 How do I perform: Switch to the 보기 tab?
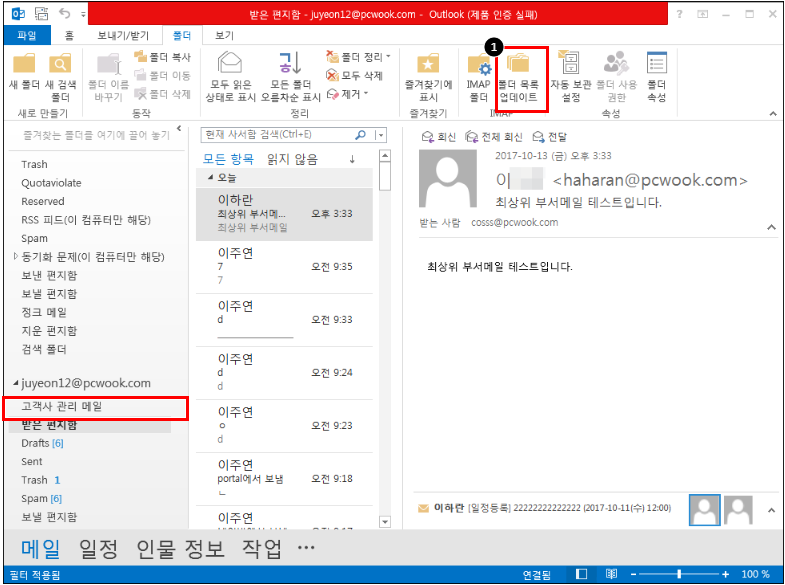224,35
